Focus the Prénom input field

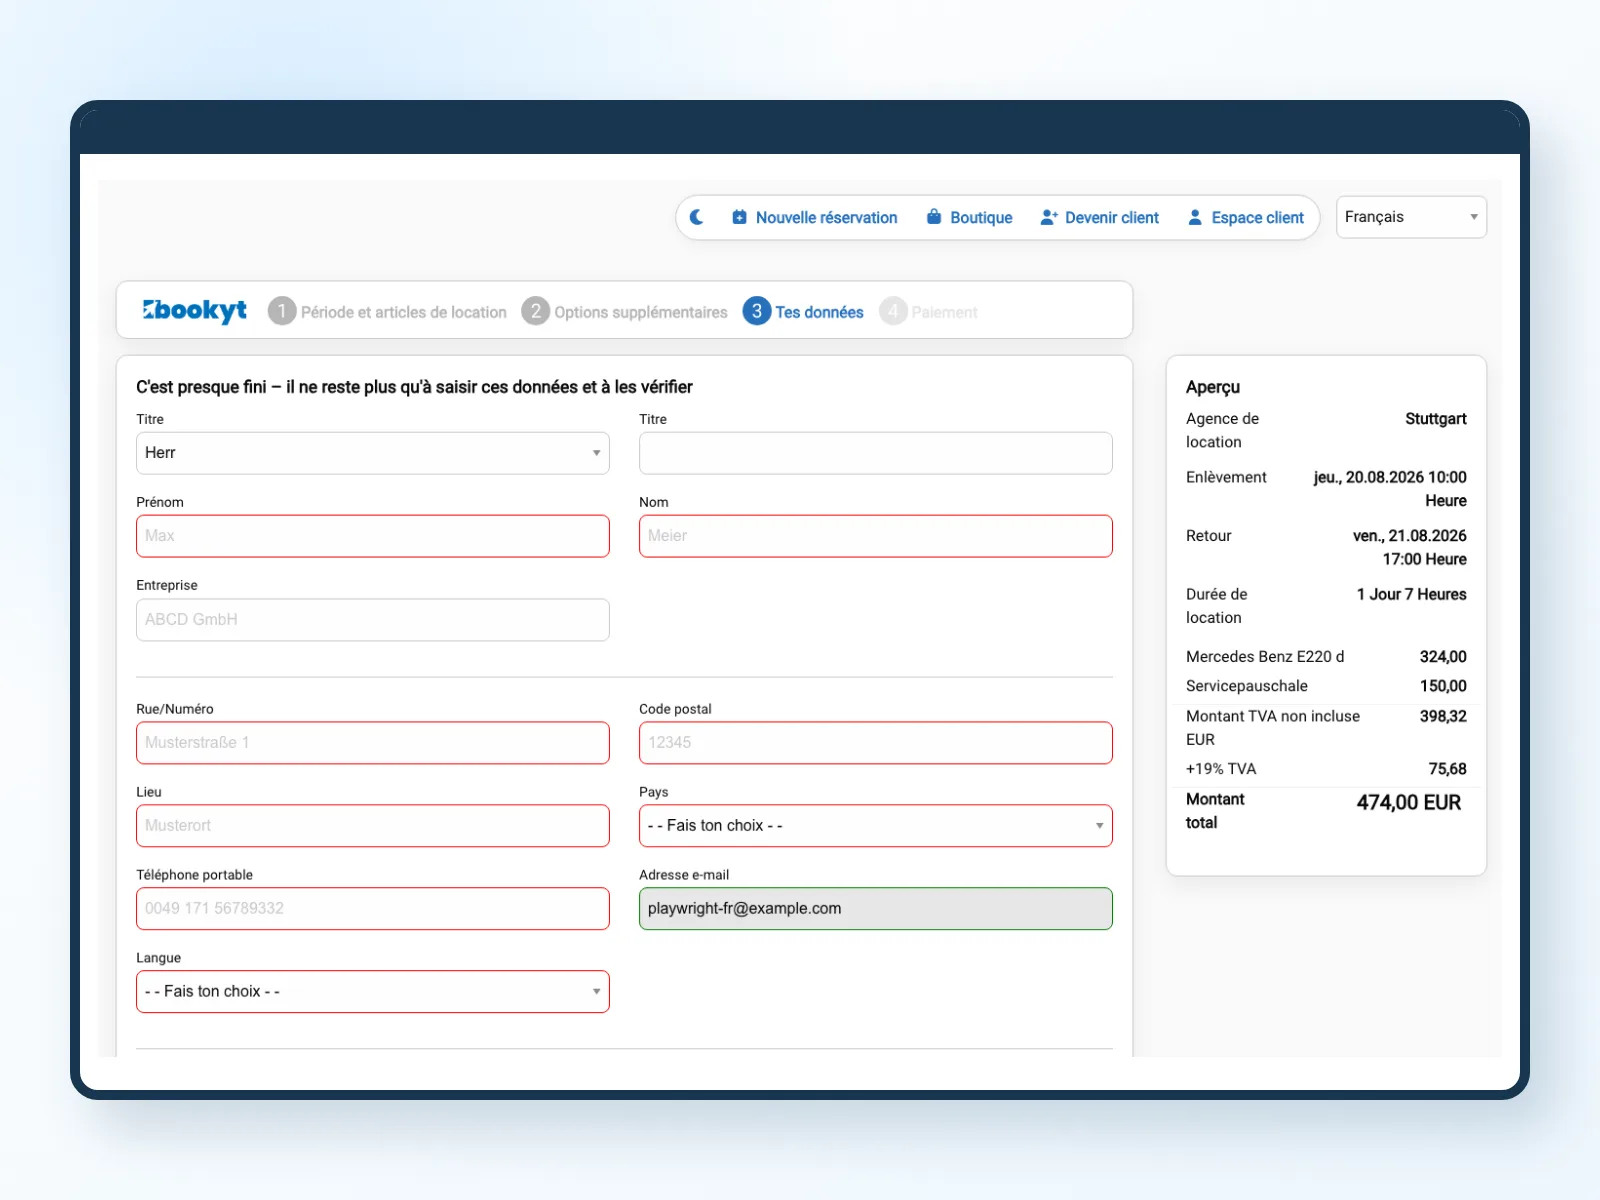point(373,536)
